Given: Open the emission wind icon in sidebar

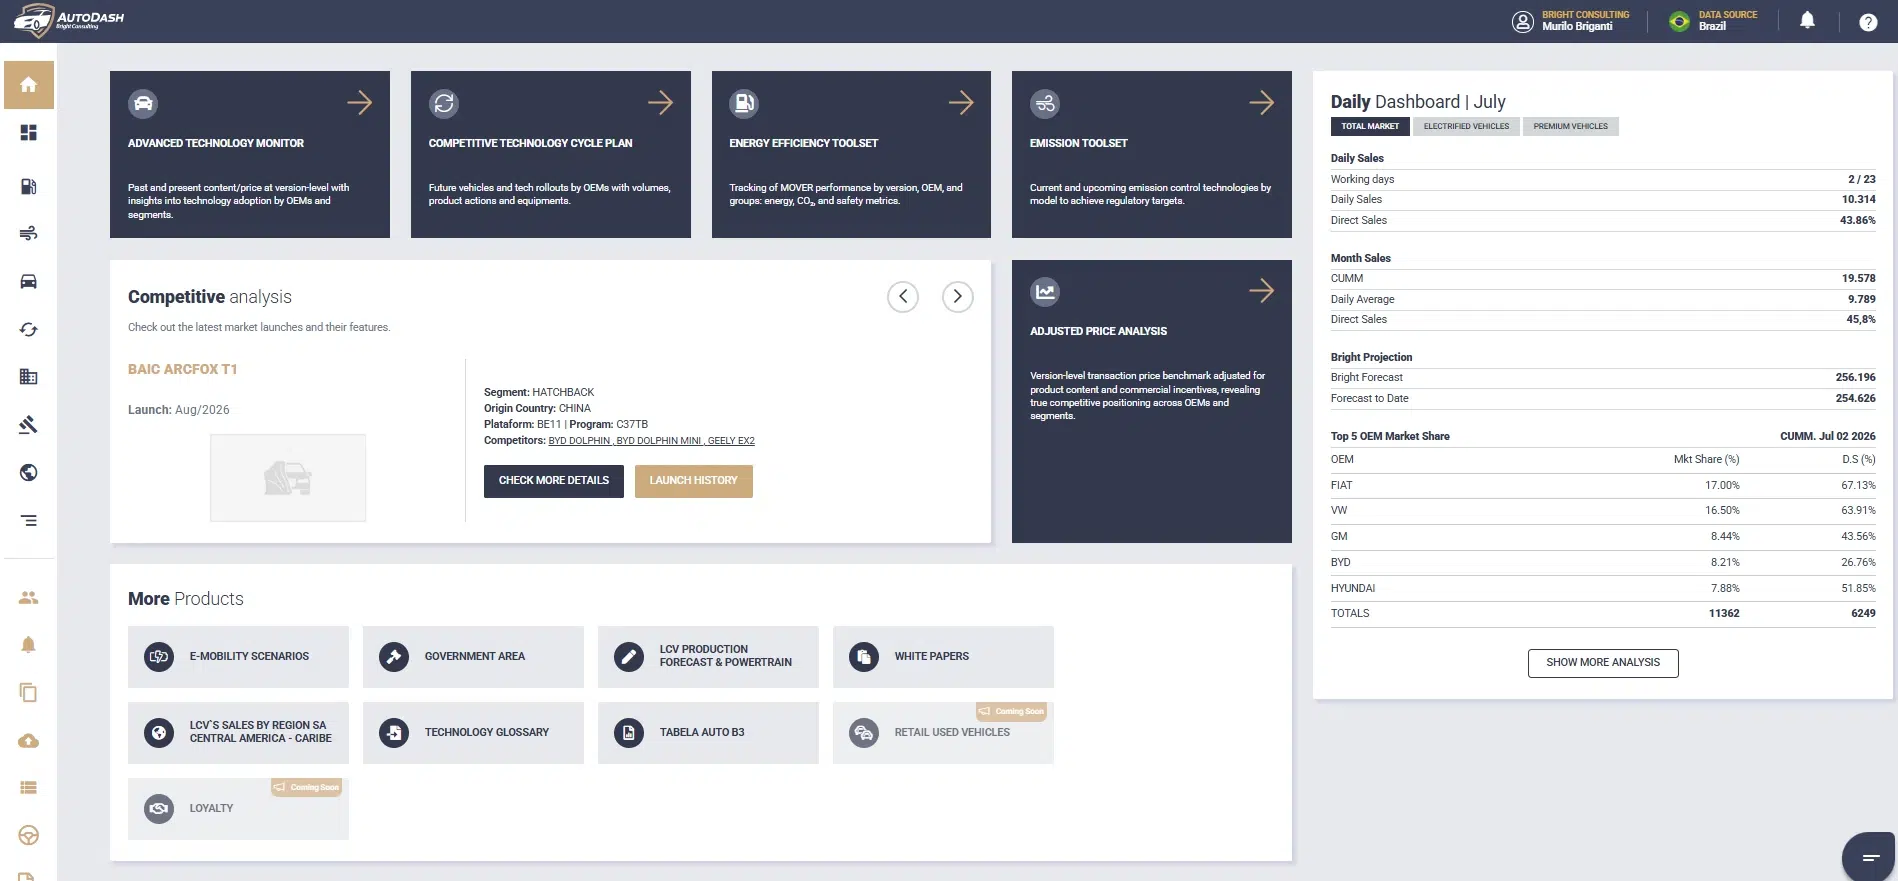Looking at the screenshot, I should tap(29, 233).
